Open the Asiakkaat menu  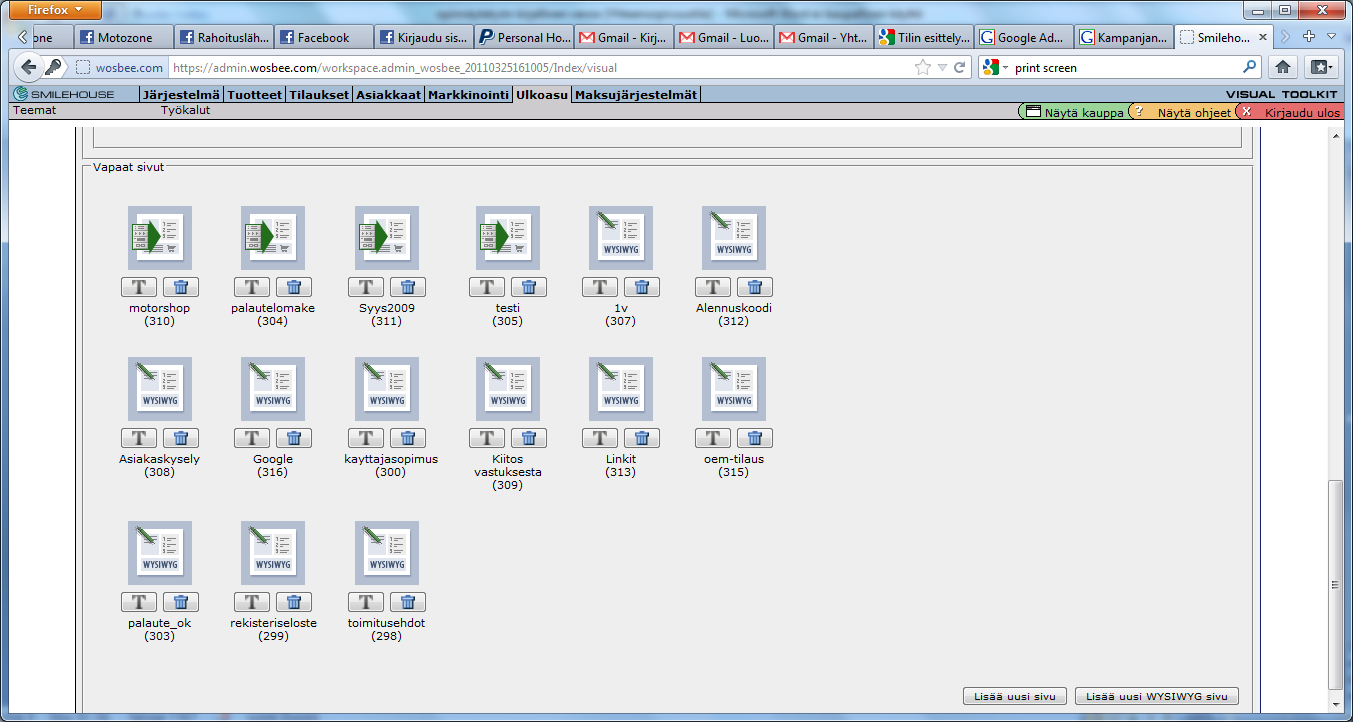tap(389, 95)
